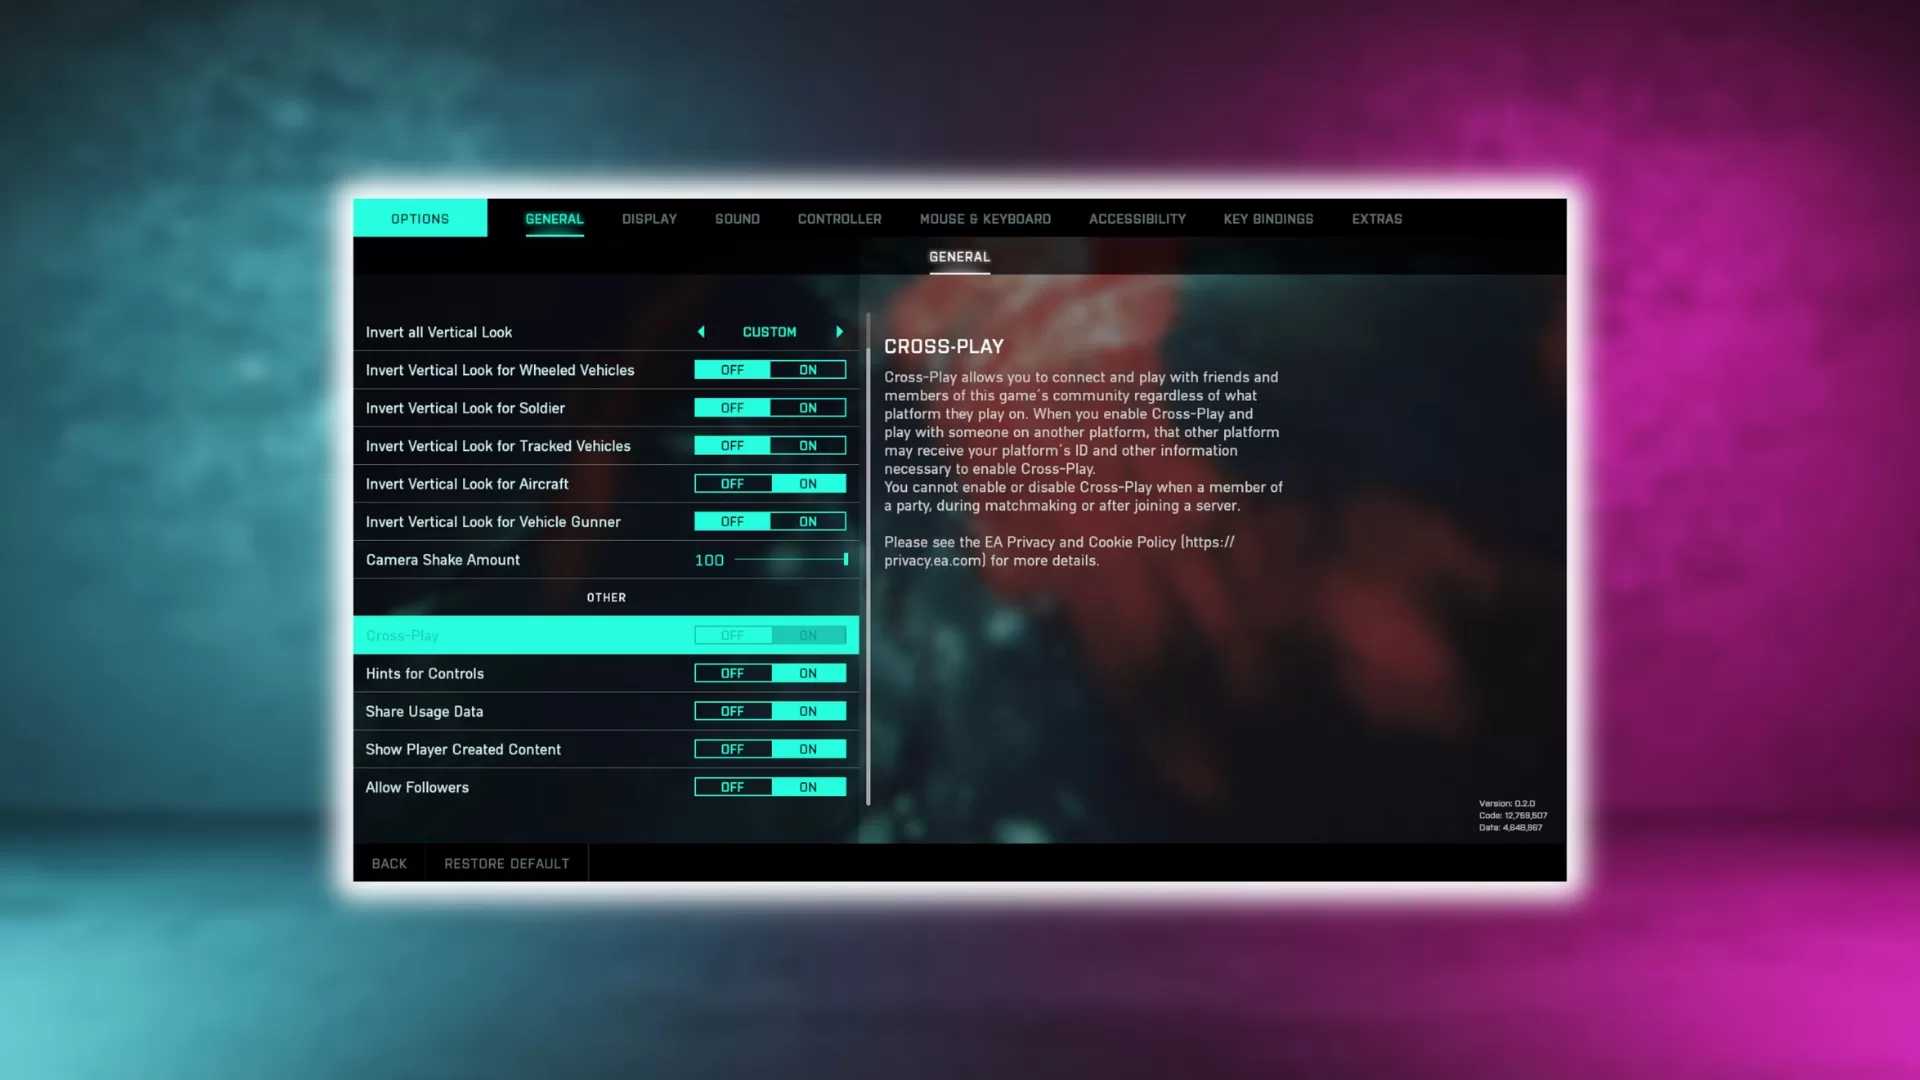Click RESTORE DEFAULT button
Viewport: 1920px width, 1080px height.
[x=506, y=862]
